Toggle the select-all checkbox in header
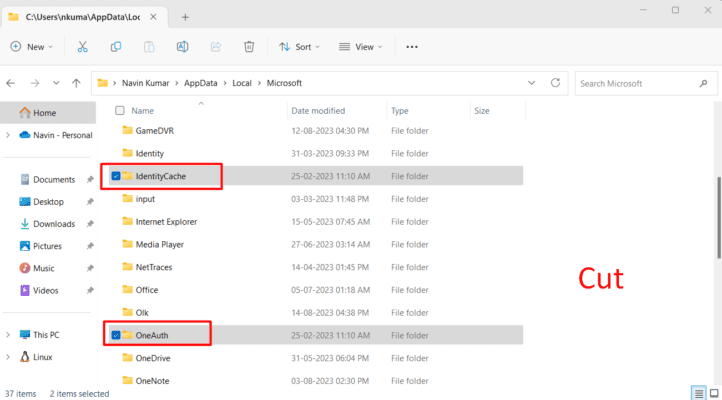Screen dimensions: 722x400 point(120,110)
